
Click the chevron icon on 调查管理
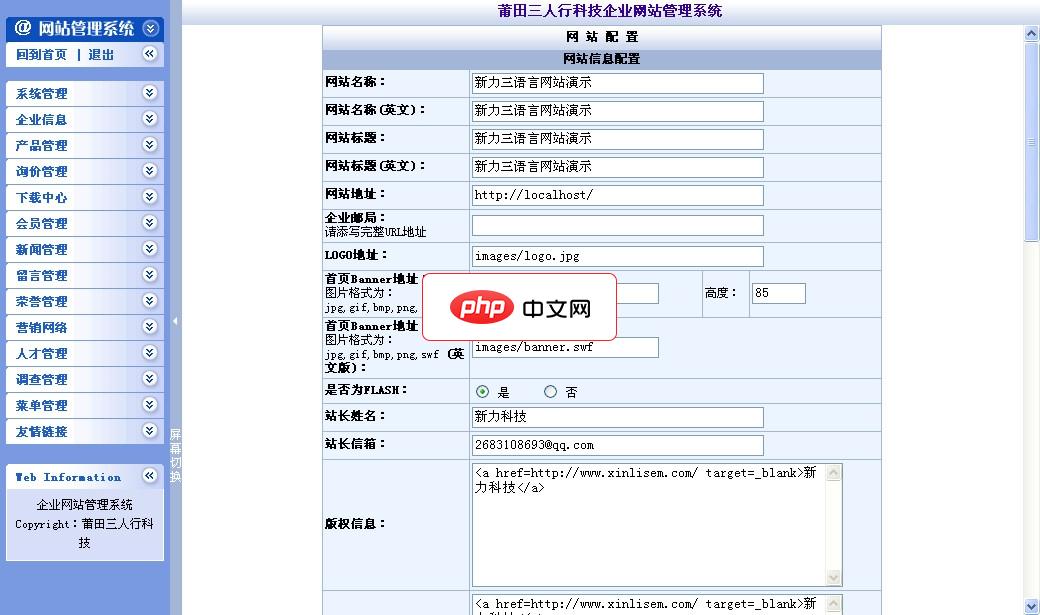(149, 379)
